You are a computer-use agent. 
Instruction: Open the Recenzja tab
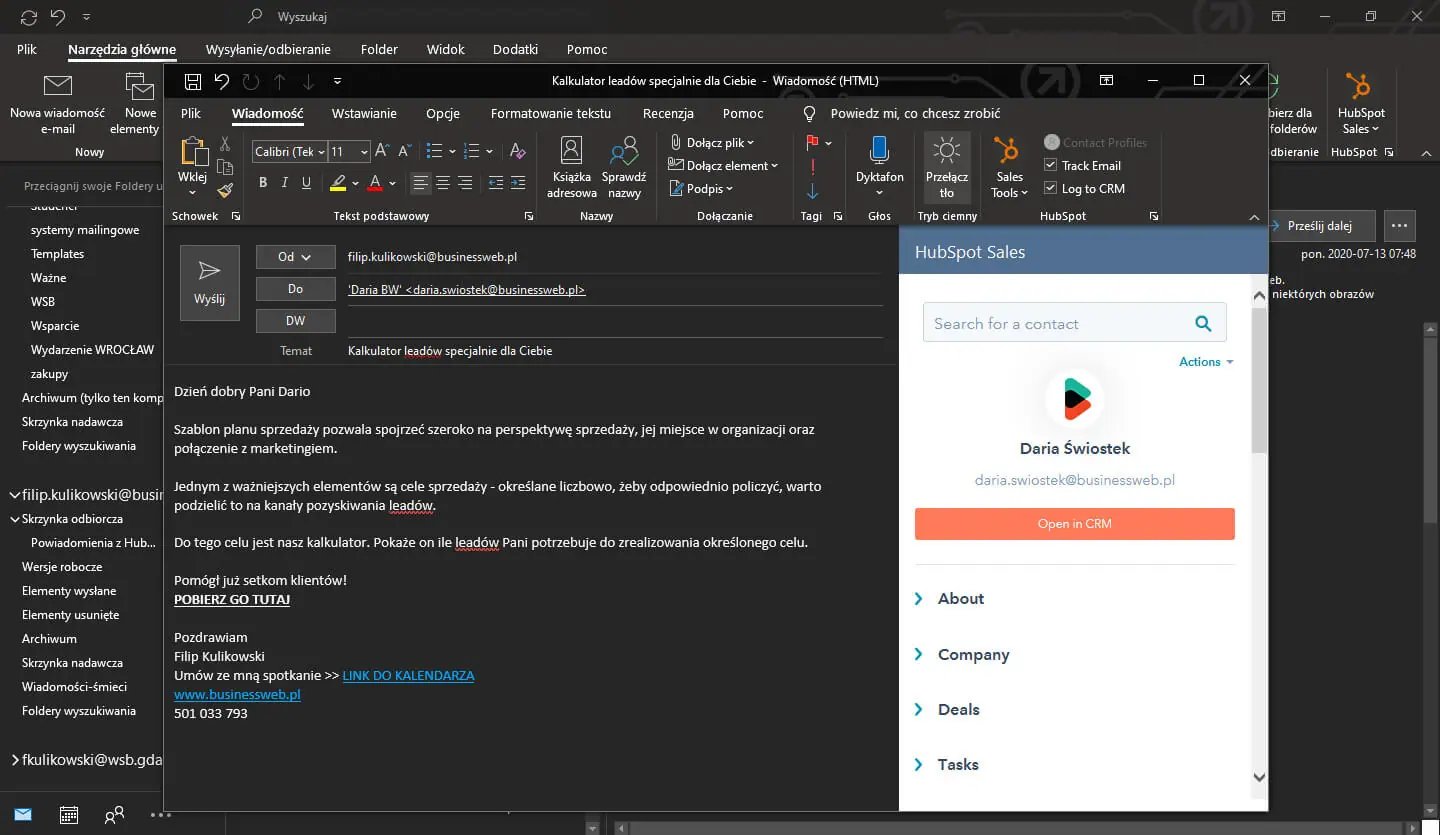(x=668, y=114)
